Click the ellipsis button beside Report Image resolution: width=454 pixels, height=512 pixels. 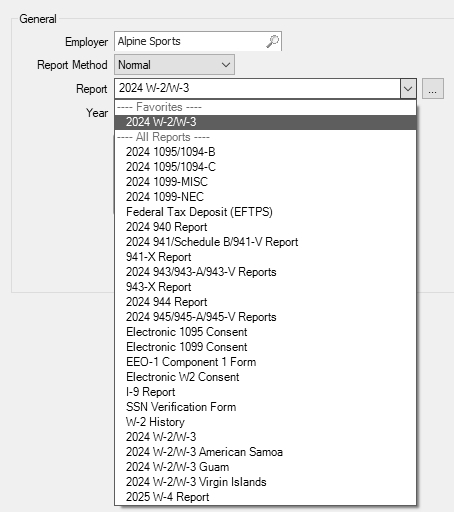click(433, 89)
